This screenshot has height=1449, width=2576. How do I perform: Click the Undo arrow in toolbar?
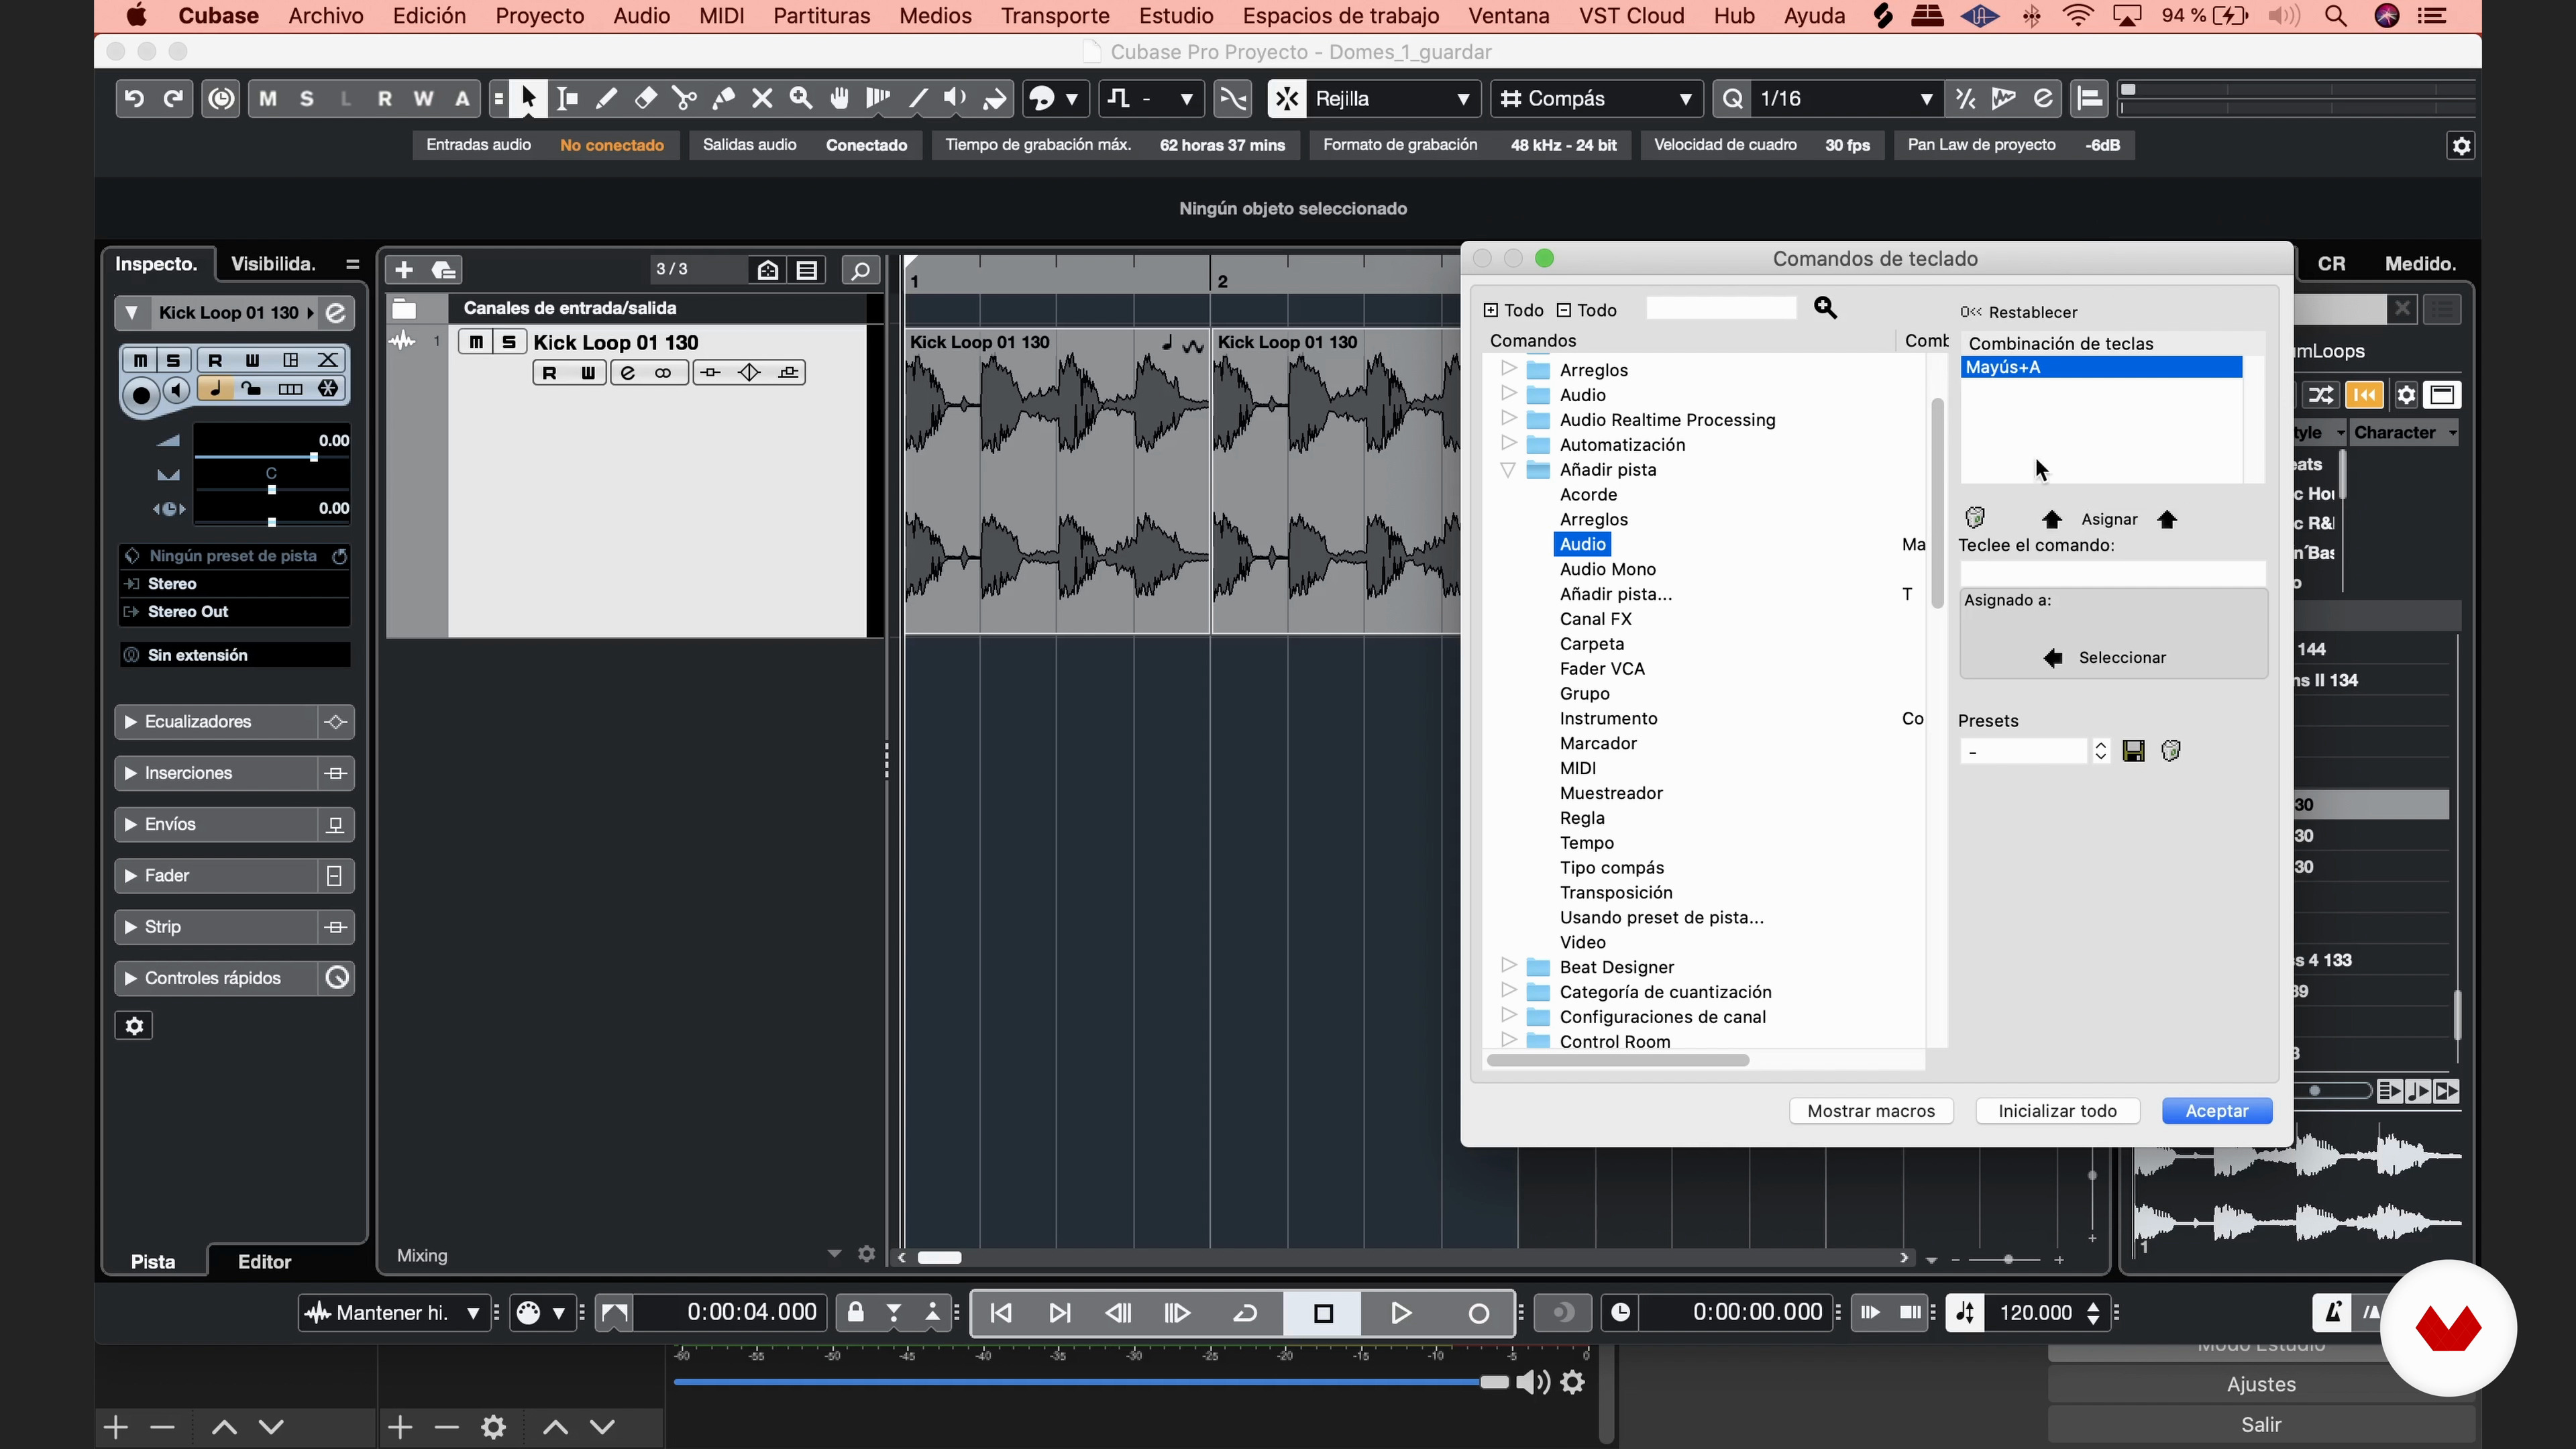(134, 98)
